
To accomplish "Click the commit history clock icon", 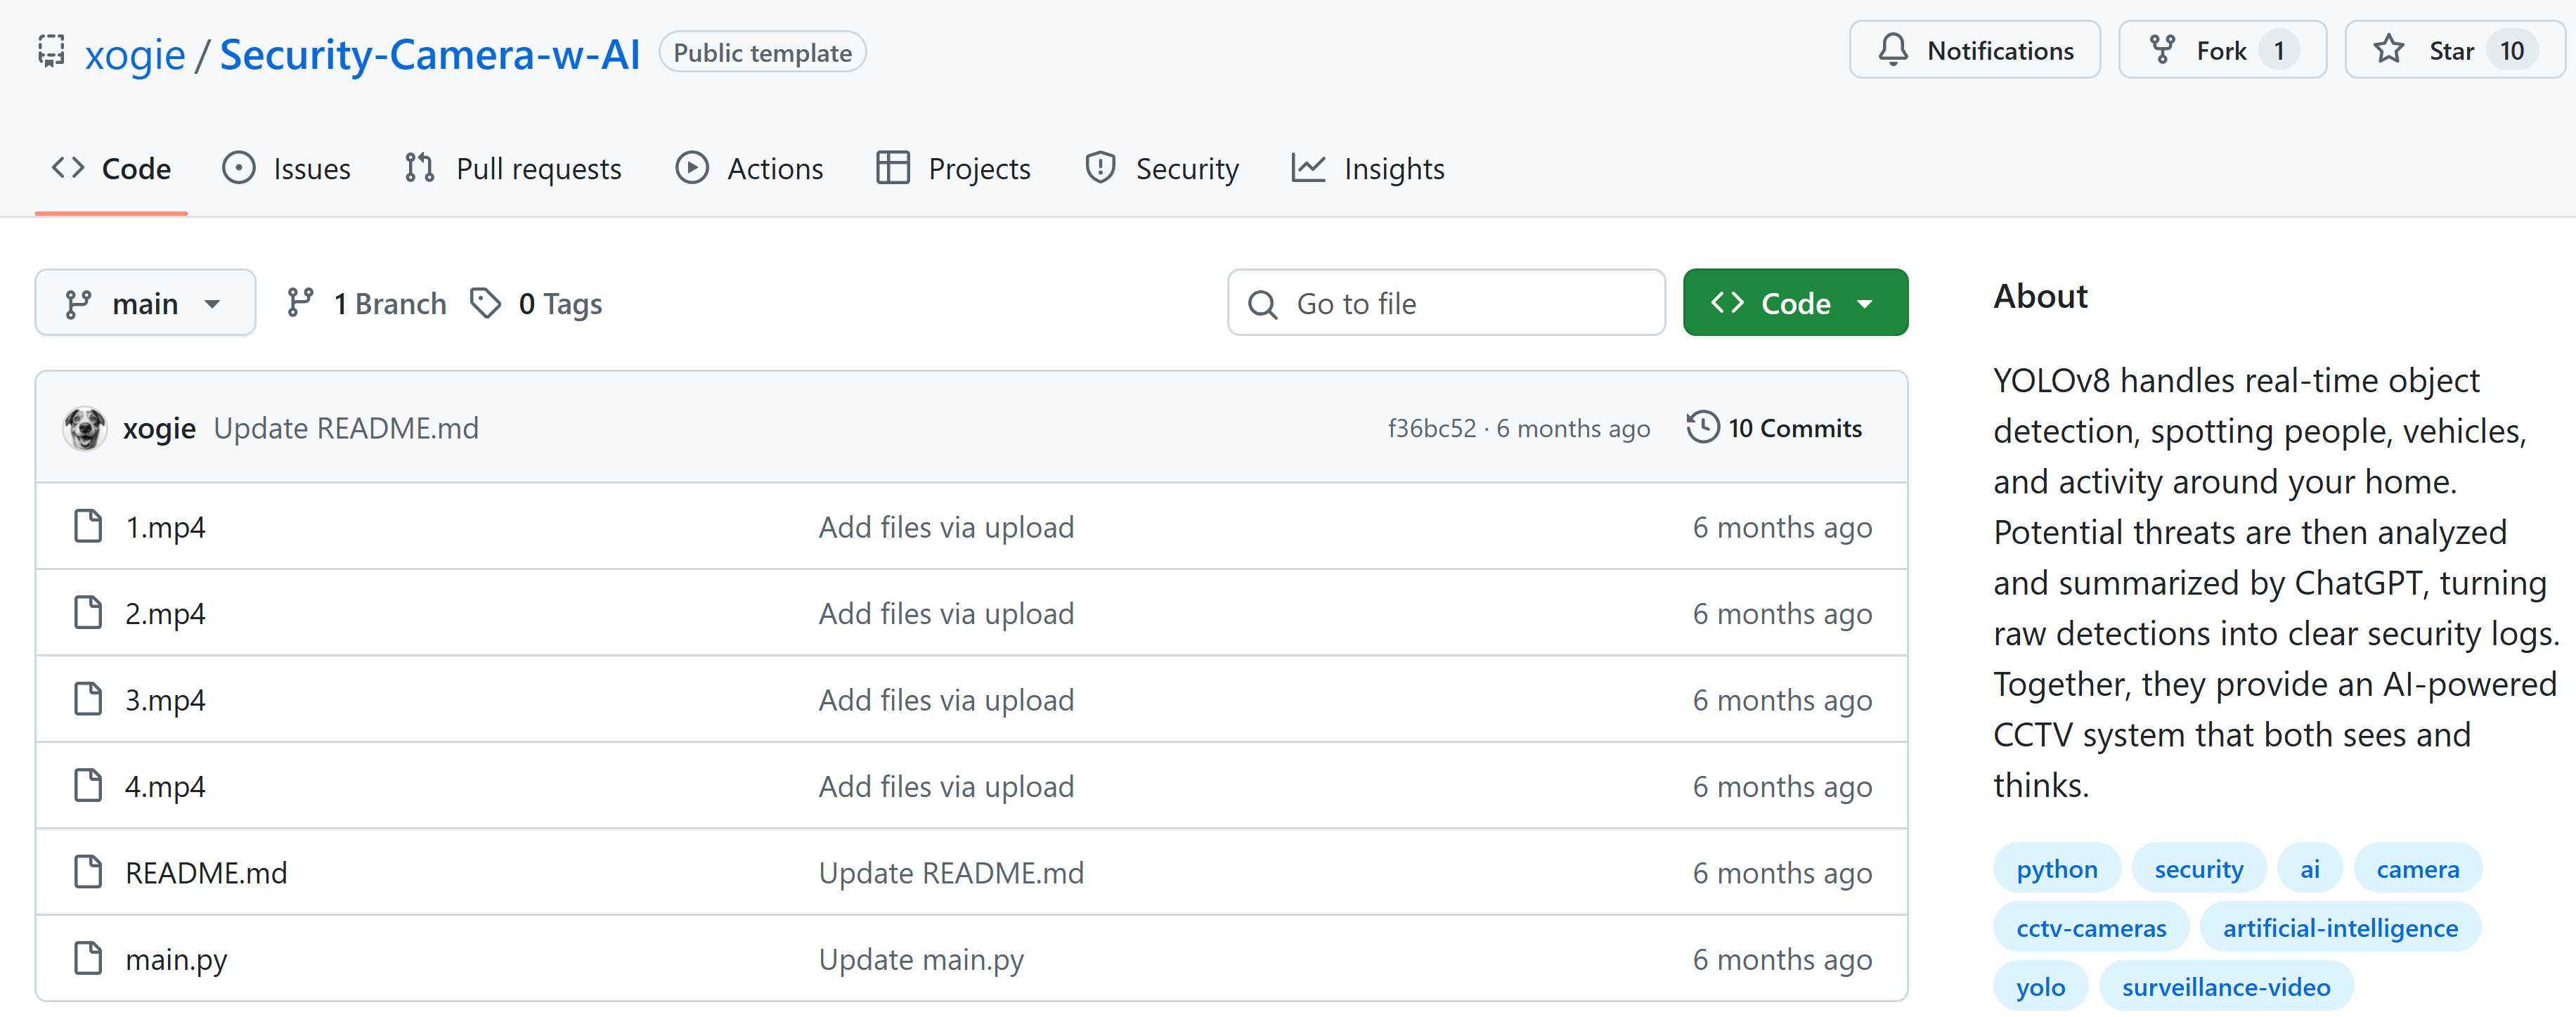I will click(1702, 428).
